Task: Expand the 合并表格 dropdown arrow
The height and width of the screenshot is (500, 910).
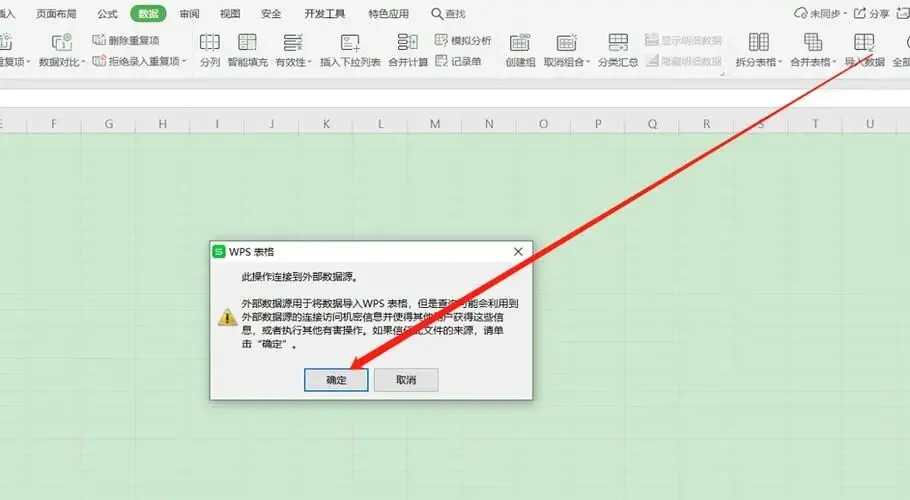Action: [834, 62]
